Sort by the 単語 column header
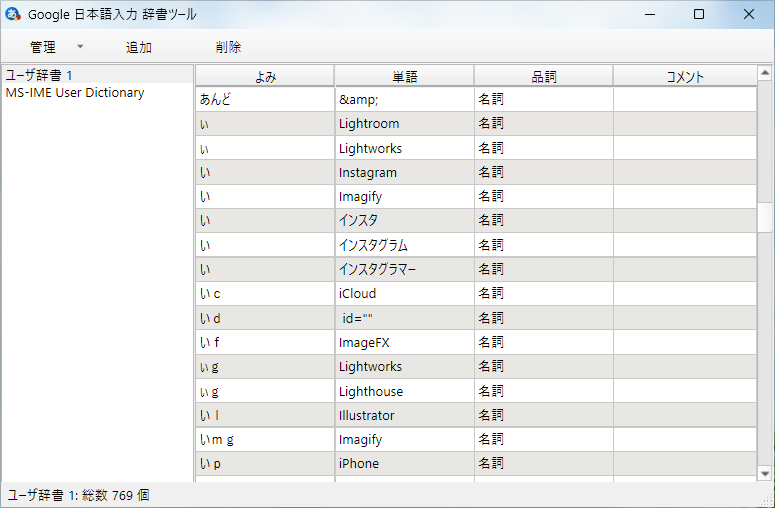Screen dimensions: 775x508 tap(404, 76)
